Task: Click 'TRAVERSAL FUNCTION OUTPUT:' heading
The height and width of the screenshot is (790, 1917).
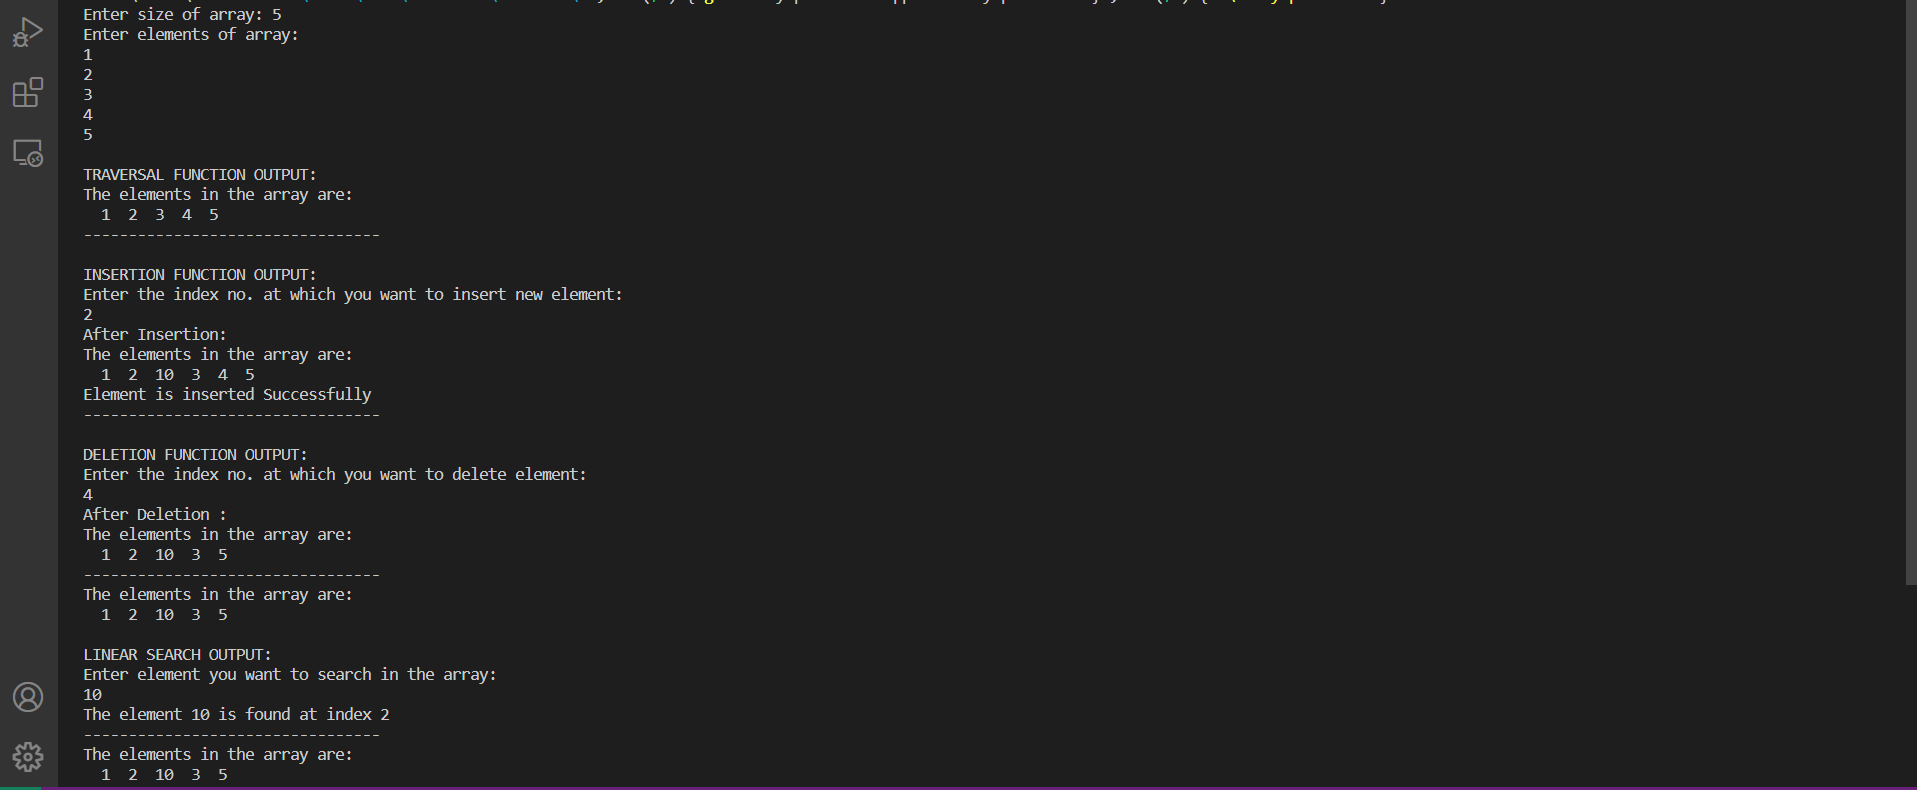Action: tap(200, 174)
